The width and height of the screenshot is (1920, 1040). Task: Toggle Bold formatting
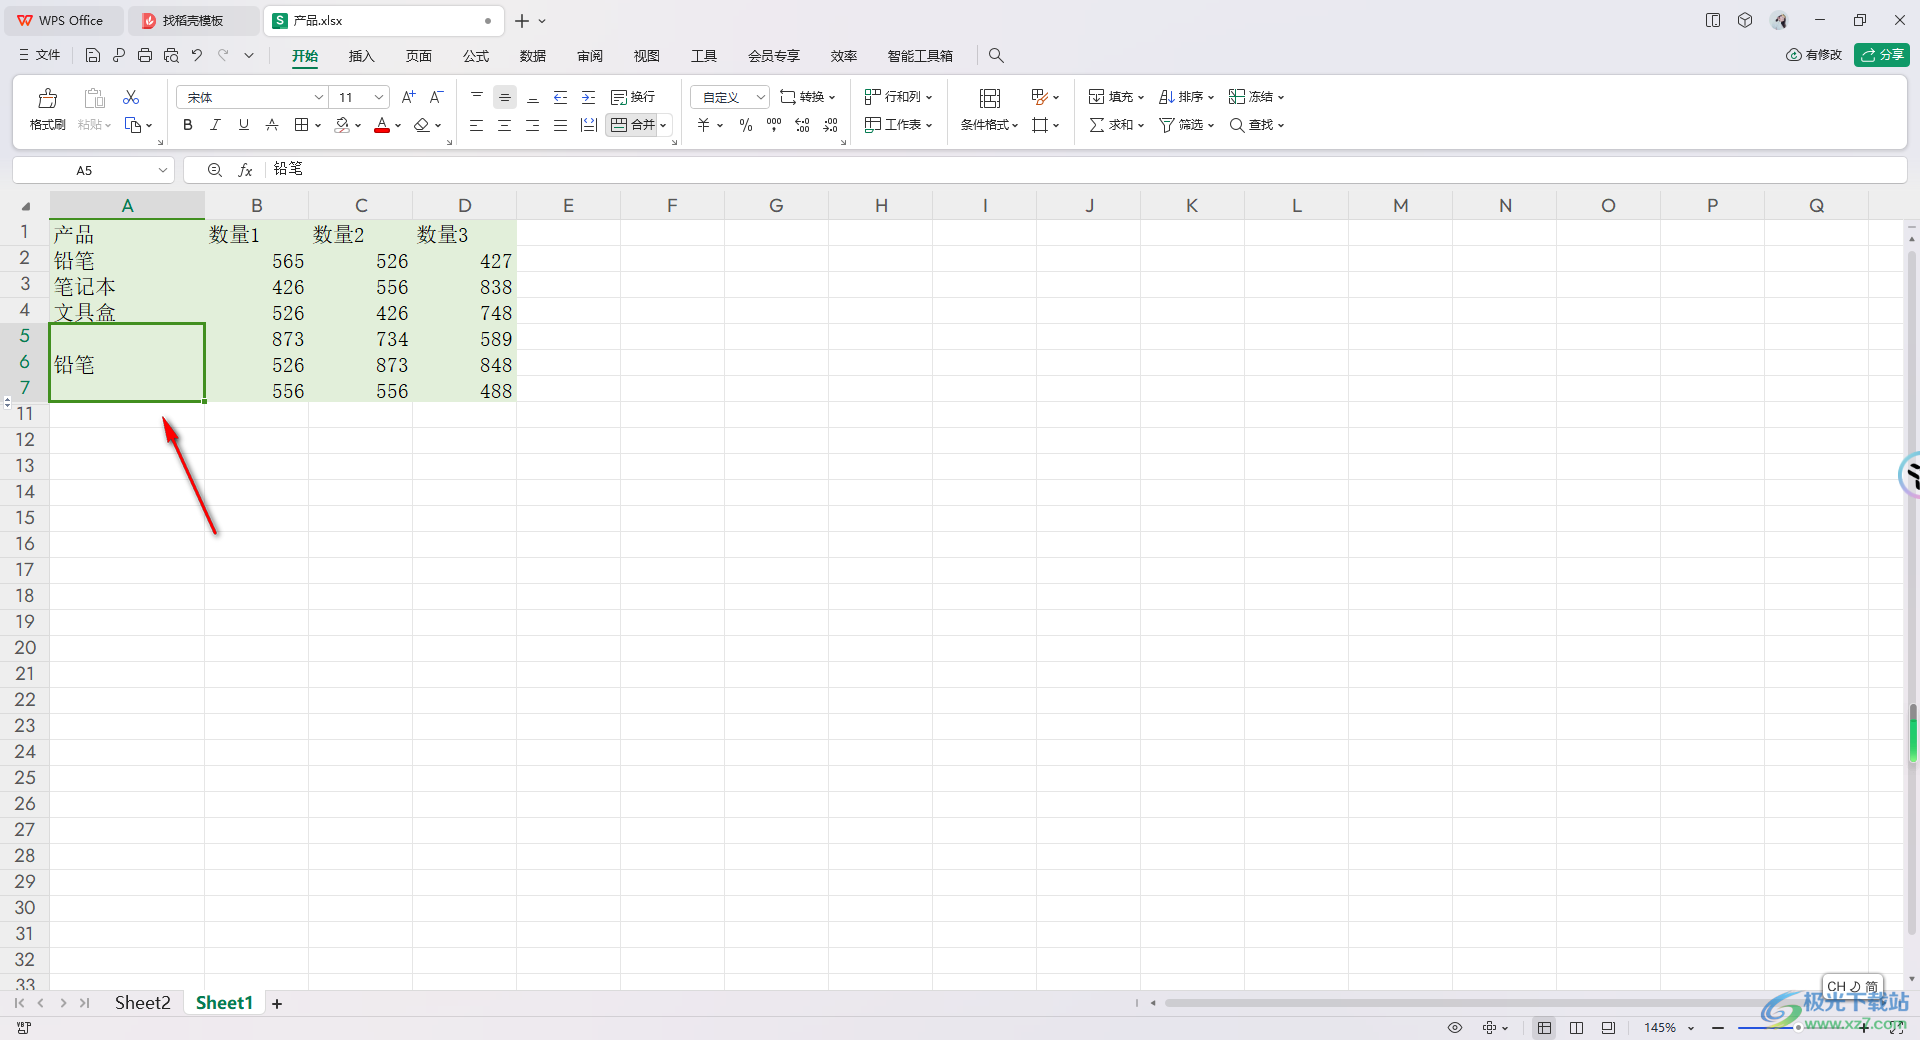(187, 125)
